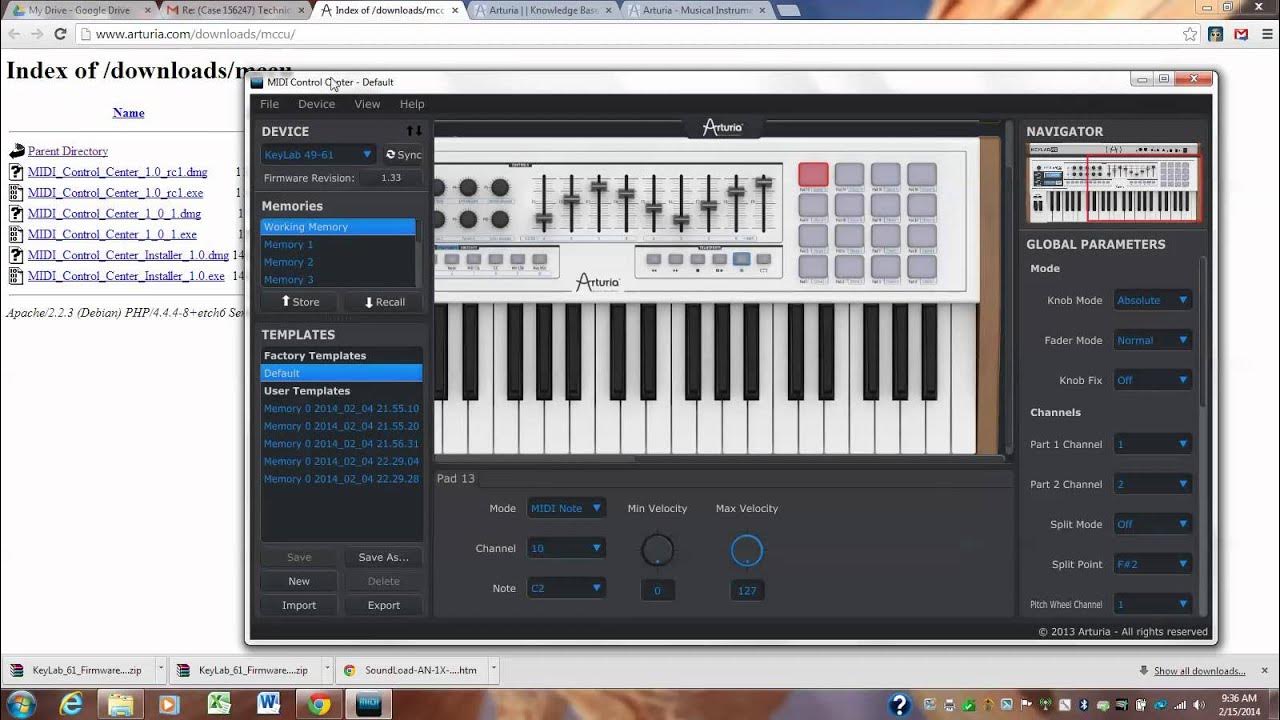This screenshot has height=720, width=1280.
Task: Open the File menu in MIDI Control Center
Action: [x=270, y=104]
